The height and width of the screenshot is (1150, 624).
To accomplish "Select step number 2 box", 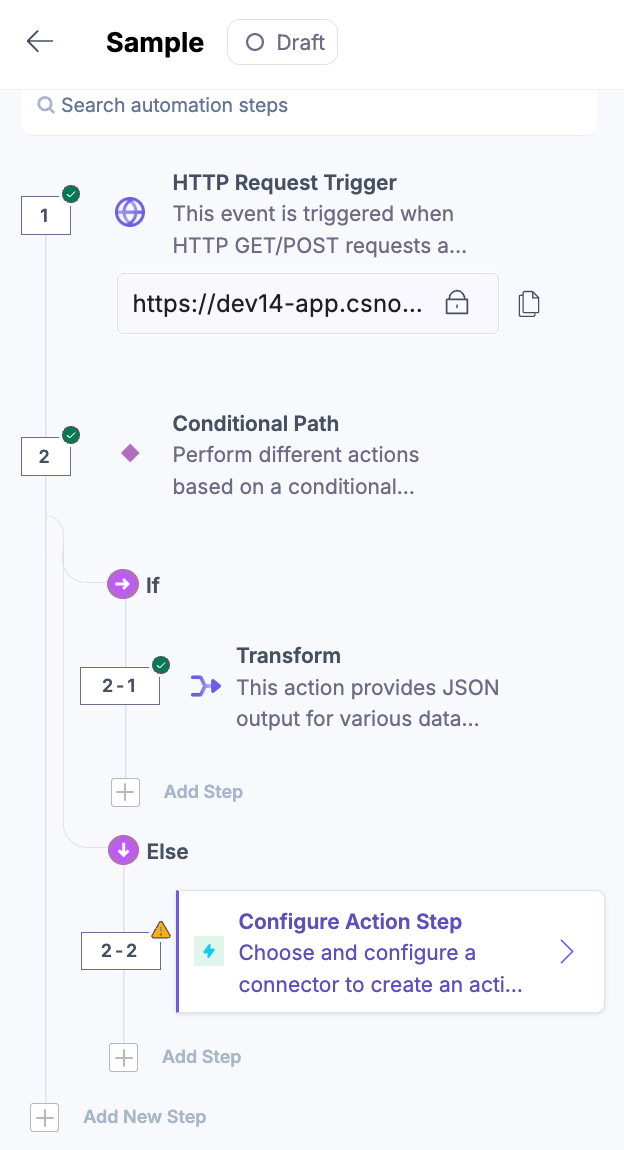I will 45,457.
